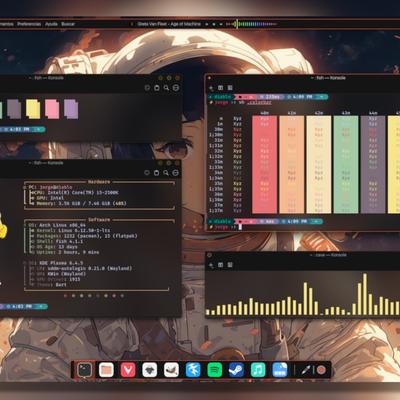Image resolution: width=400 pixels, height=400 pixels.
Task: Launch Steam from the dock
Action: (x=236, y=370)
